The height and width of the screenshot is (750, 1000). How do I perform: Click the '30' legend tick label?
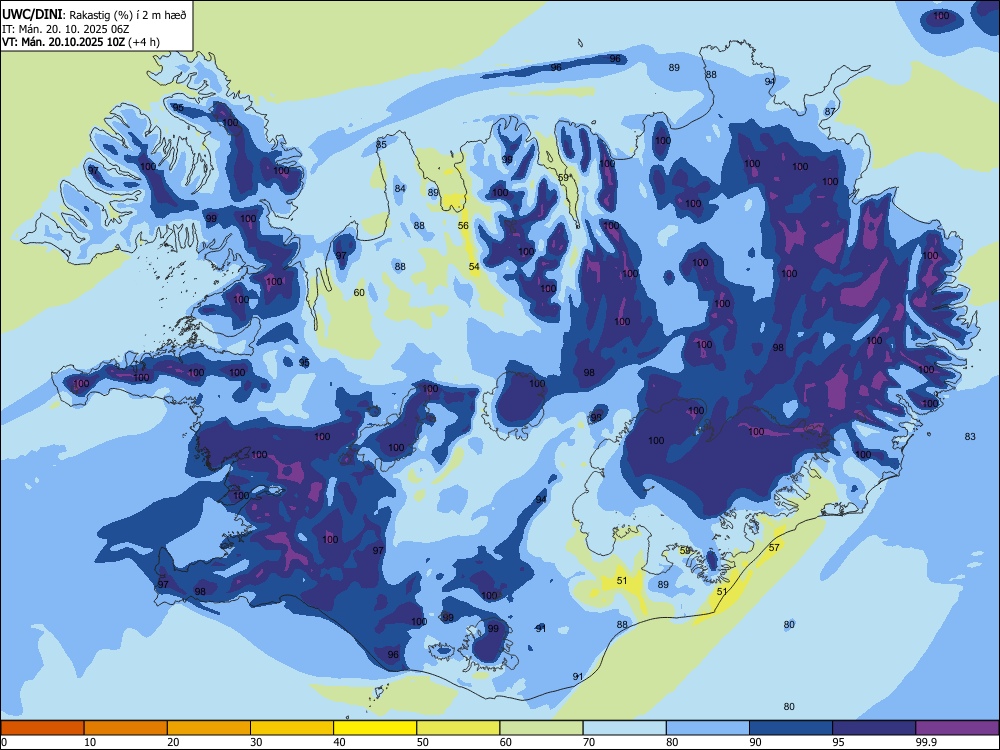(x=256, y=742)
